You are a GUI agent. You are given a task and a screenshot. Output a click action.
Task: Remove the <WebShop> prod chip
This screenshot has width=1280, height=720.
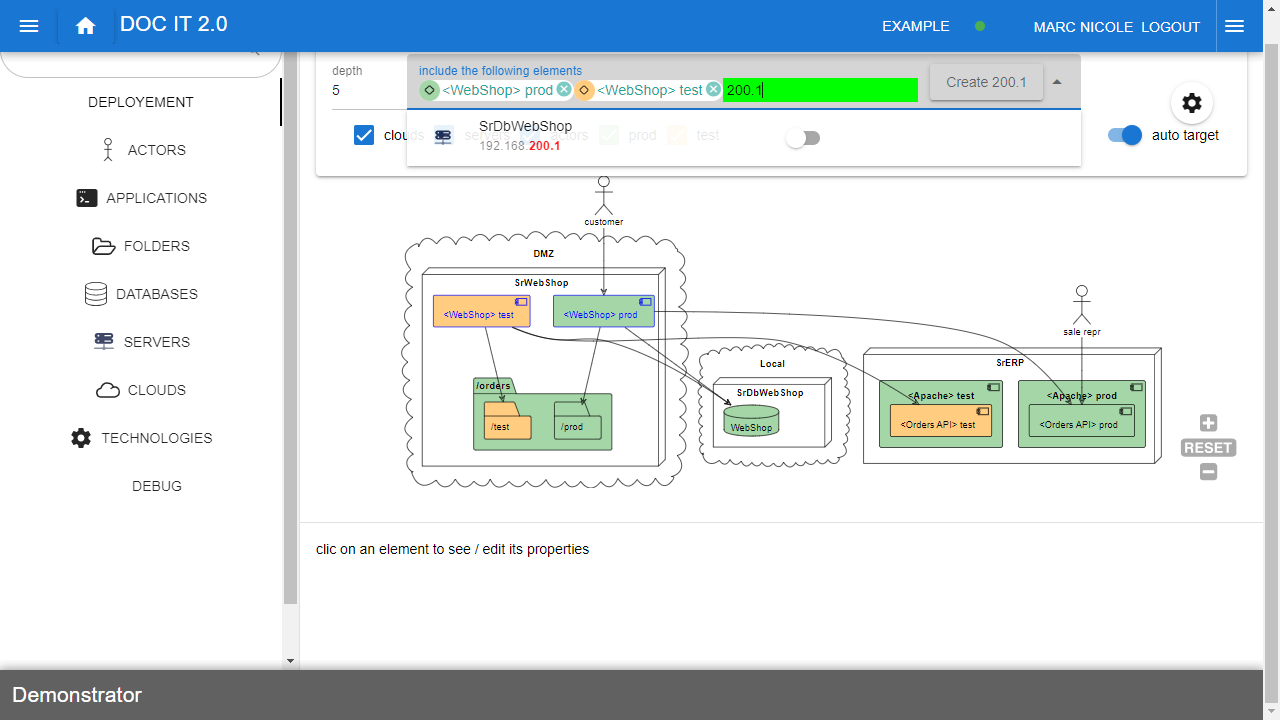[x=564, y=90]
